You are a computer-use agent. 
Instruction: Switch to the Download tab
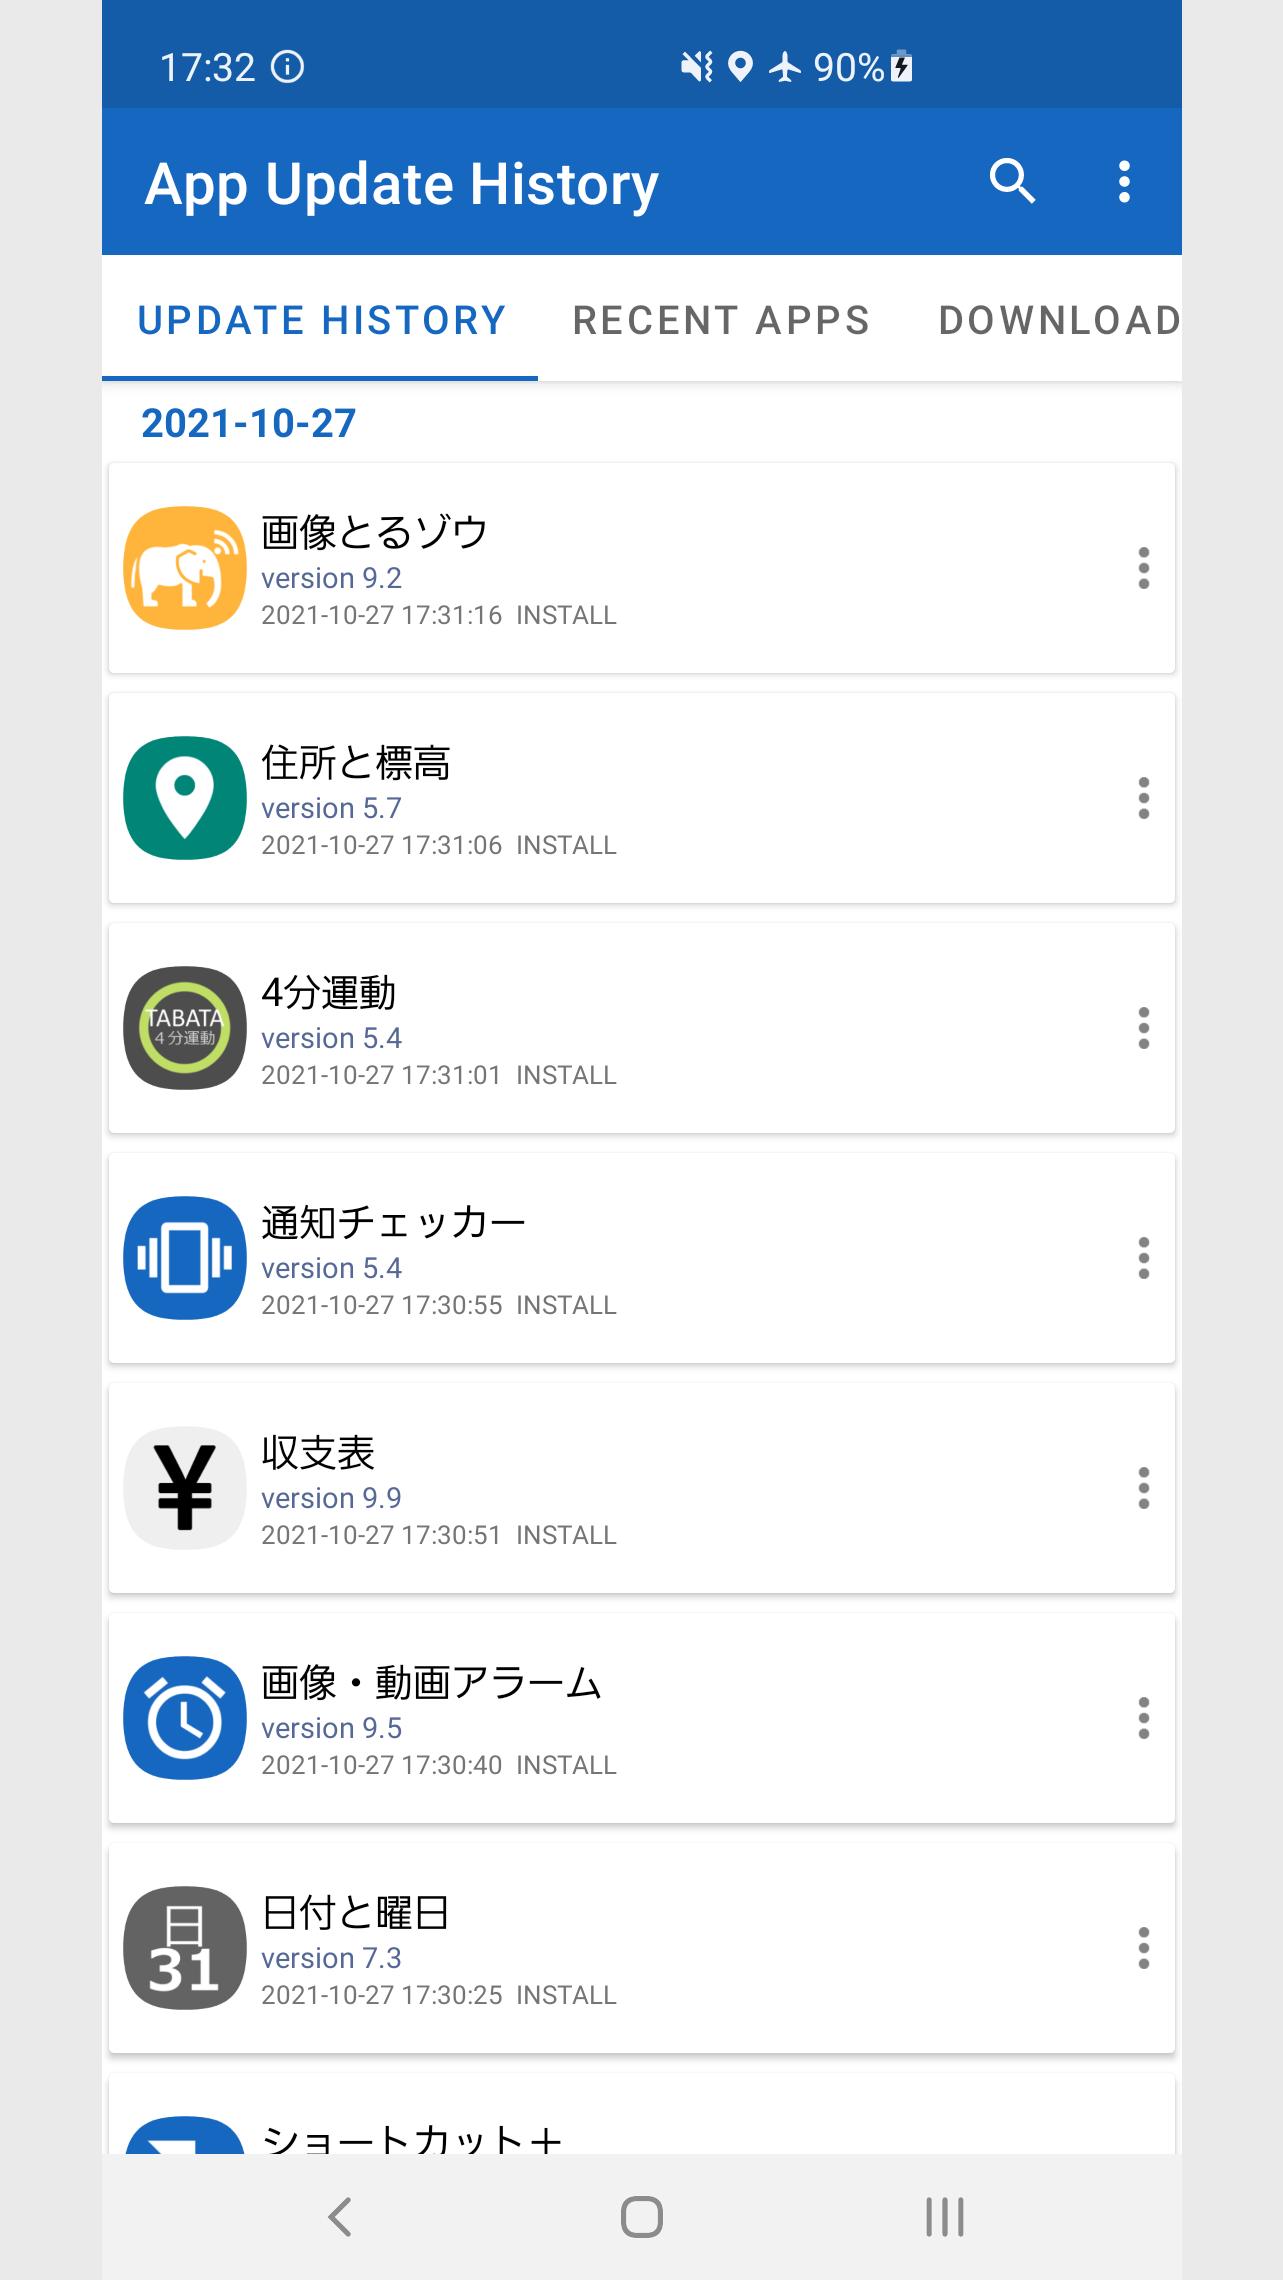pyautogui.click(x=1058, y=320)
